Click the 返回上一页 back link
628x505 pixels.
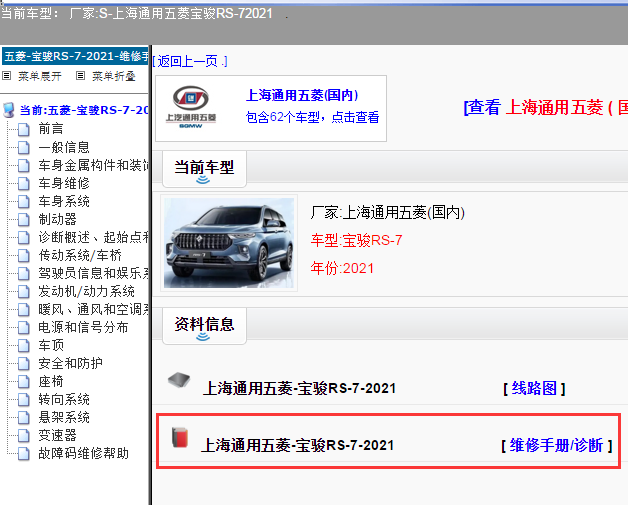coord(190,61)
